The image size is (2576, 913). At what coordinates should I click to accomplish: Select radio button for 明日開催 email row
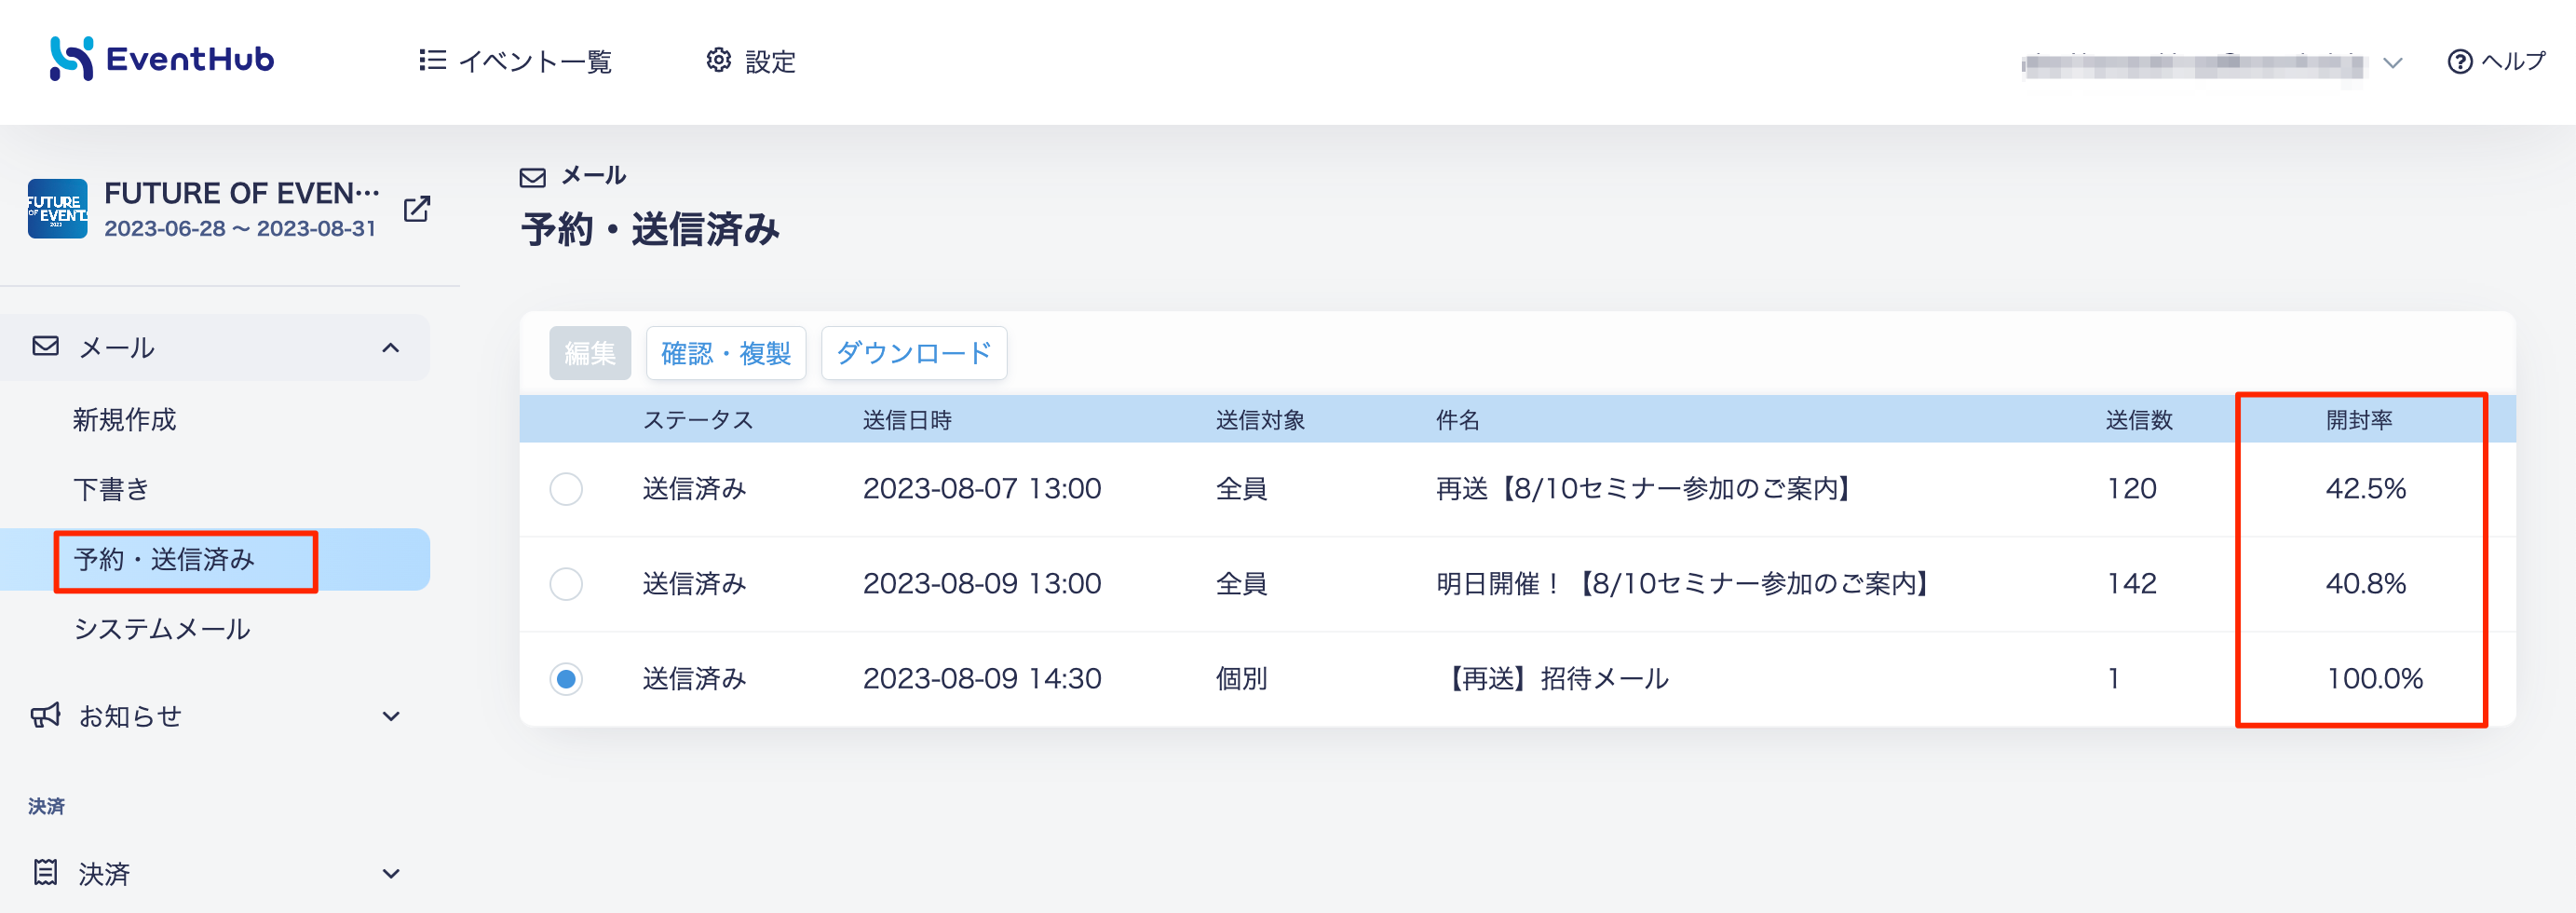pos(566,584)
